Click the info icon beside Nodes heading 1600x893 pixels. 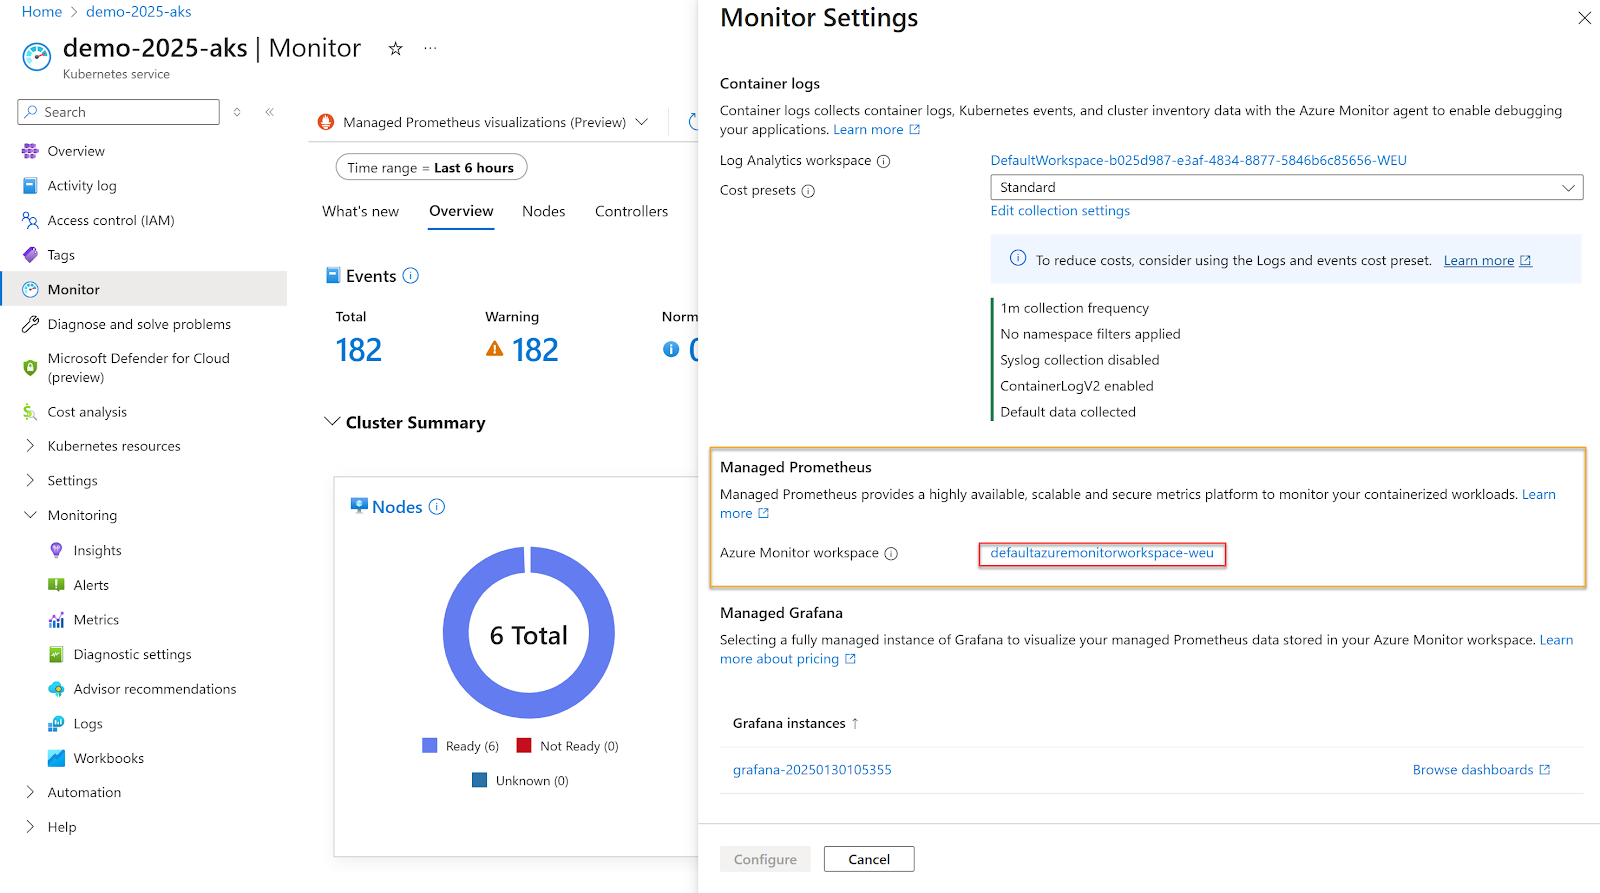436,507
